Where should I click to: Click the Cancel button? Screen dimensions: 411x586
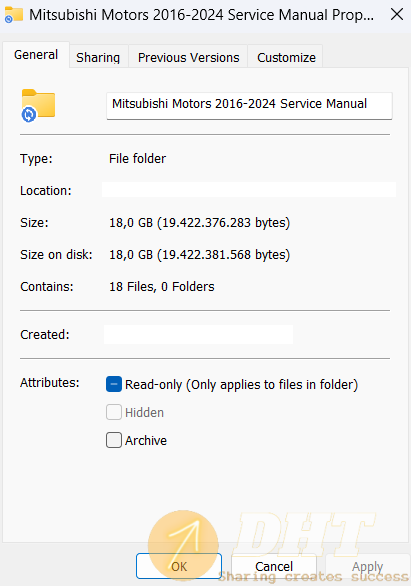click(274, 566)
